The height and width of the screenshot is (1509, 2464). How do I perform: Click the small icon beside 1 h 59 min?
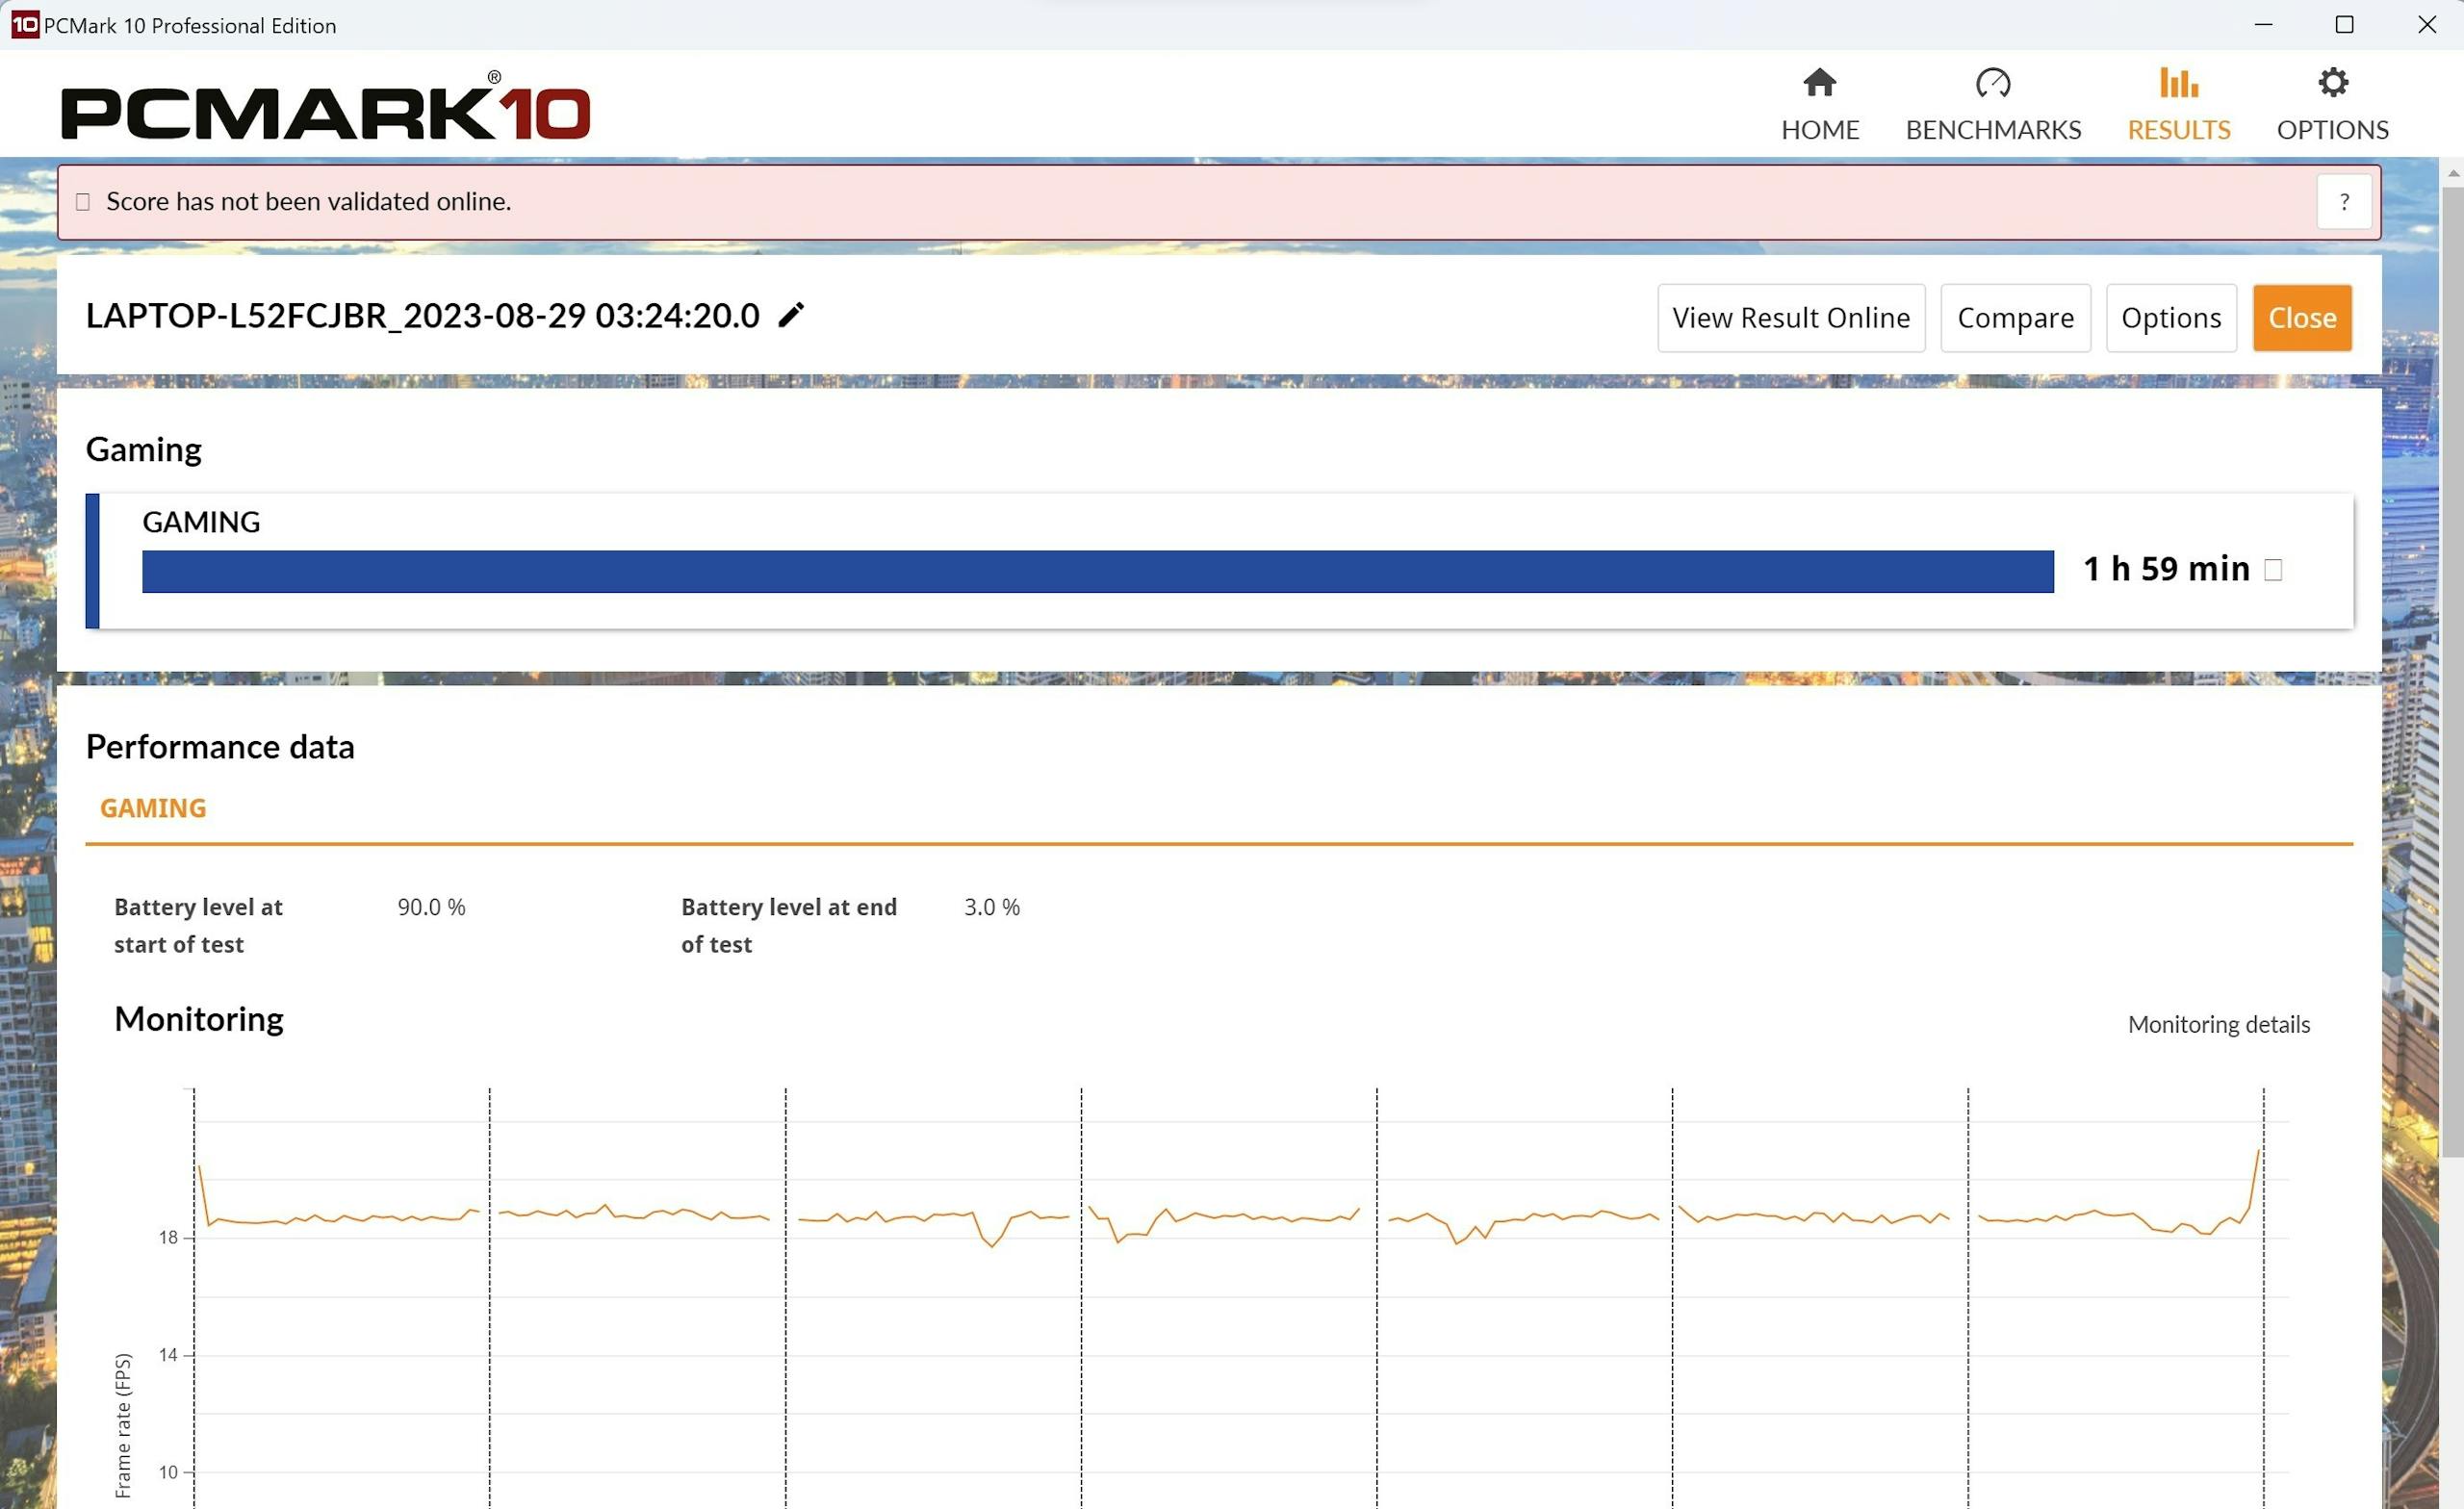[2273, 570]
